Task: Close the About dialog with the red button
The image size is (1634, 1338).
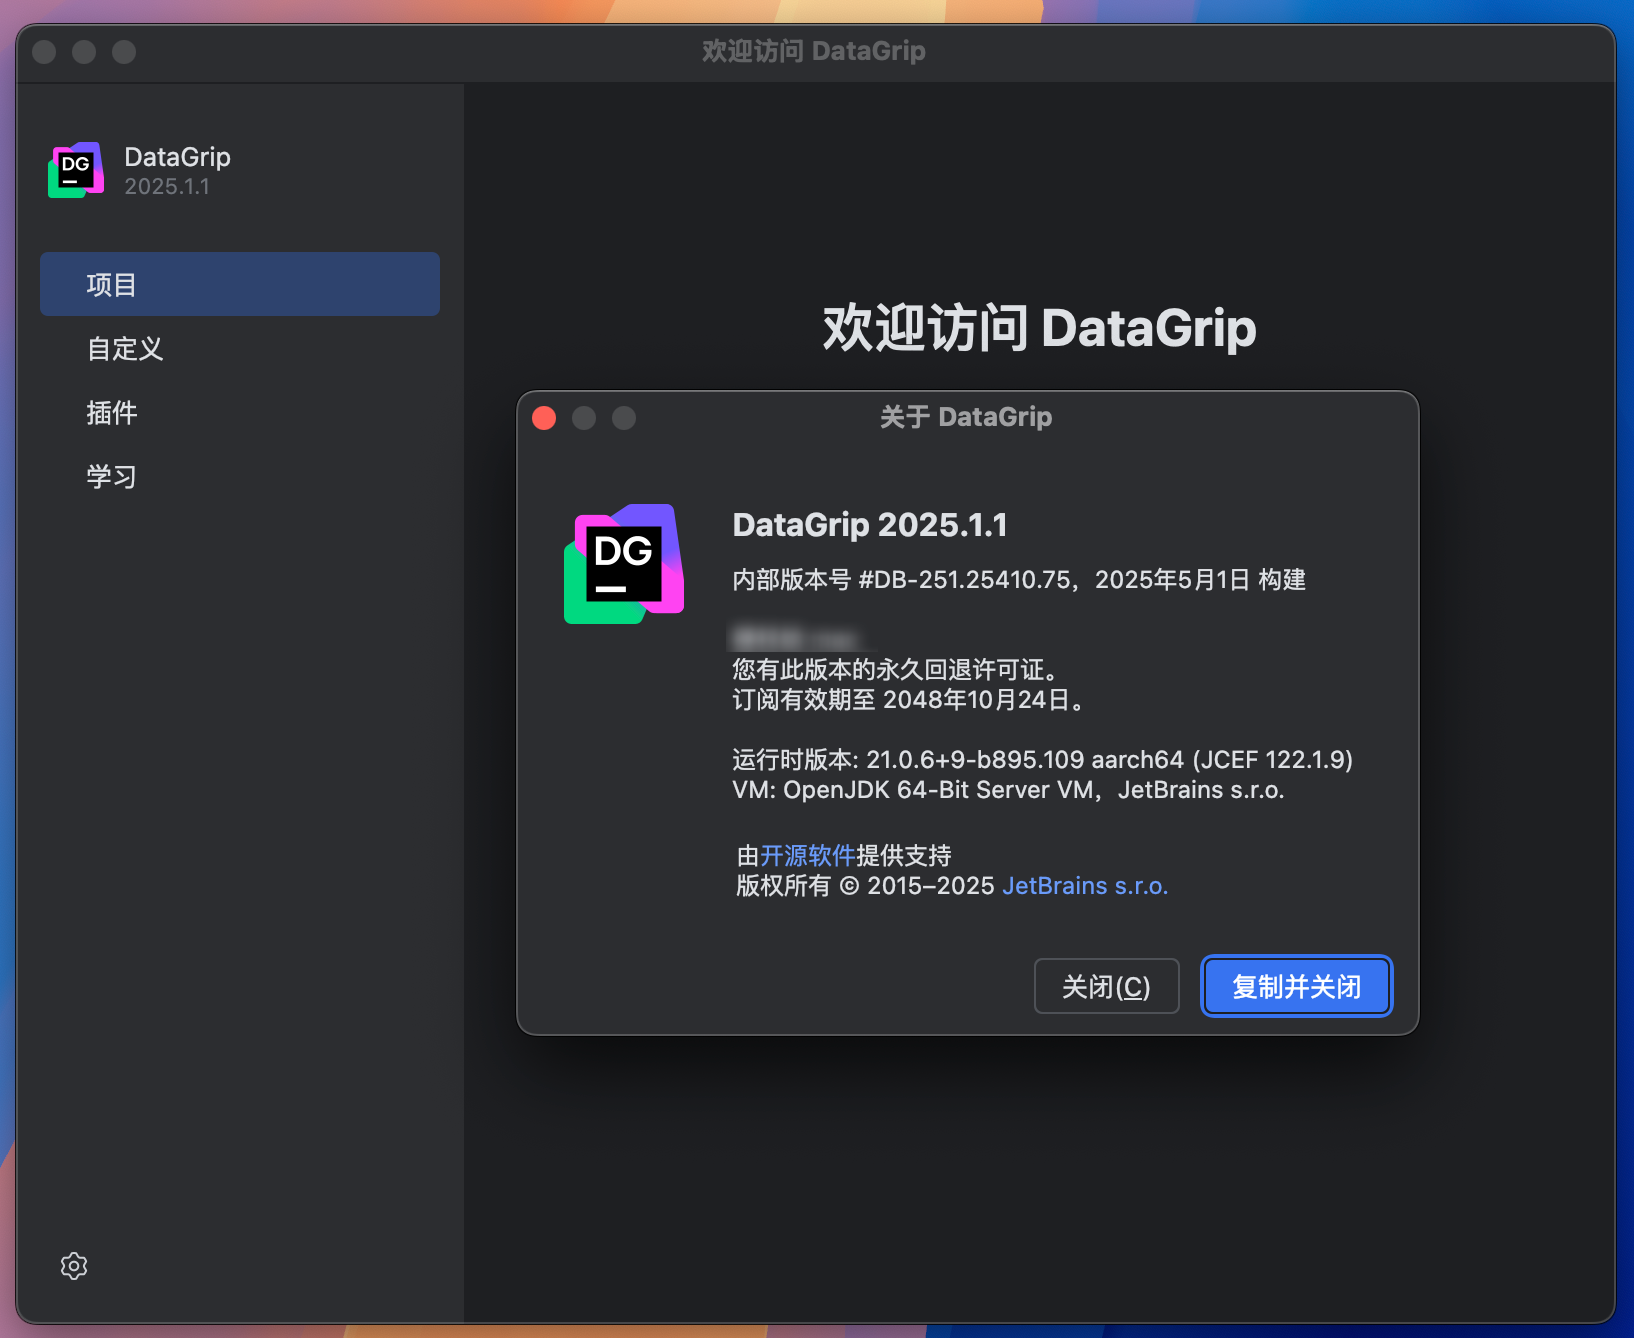Action: point(543,418)
